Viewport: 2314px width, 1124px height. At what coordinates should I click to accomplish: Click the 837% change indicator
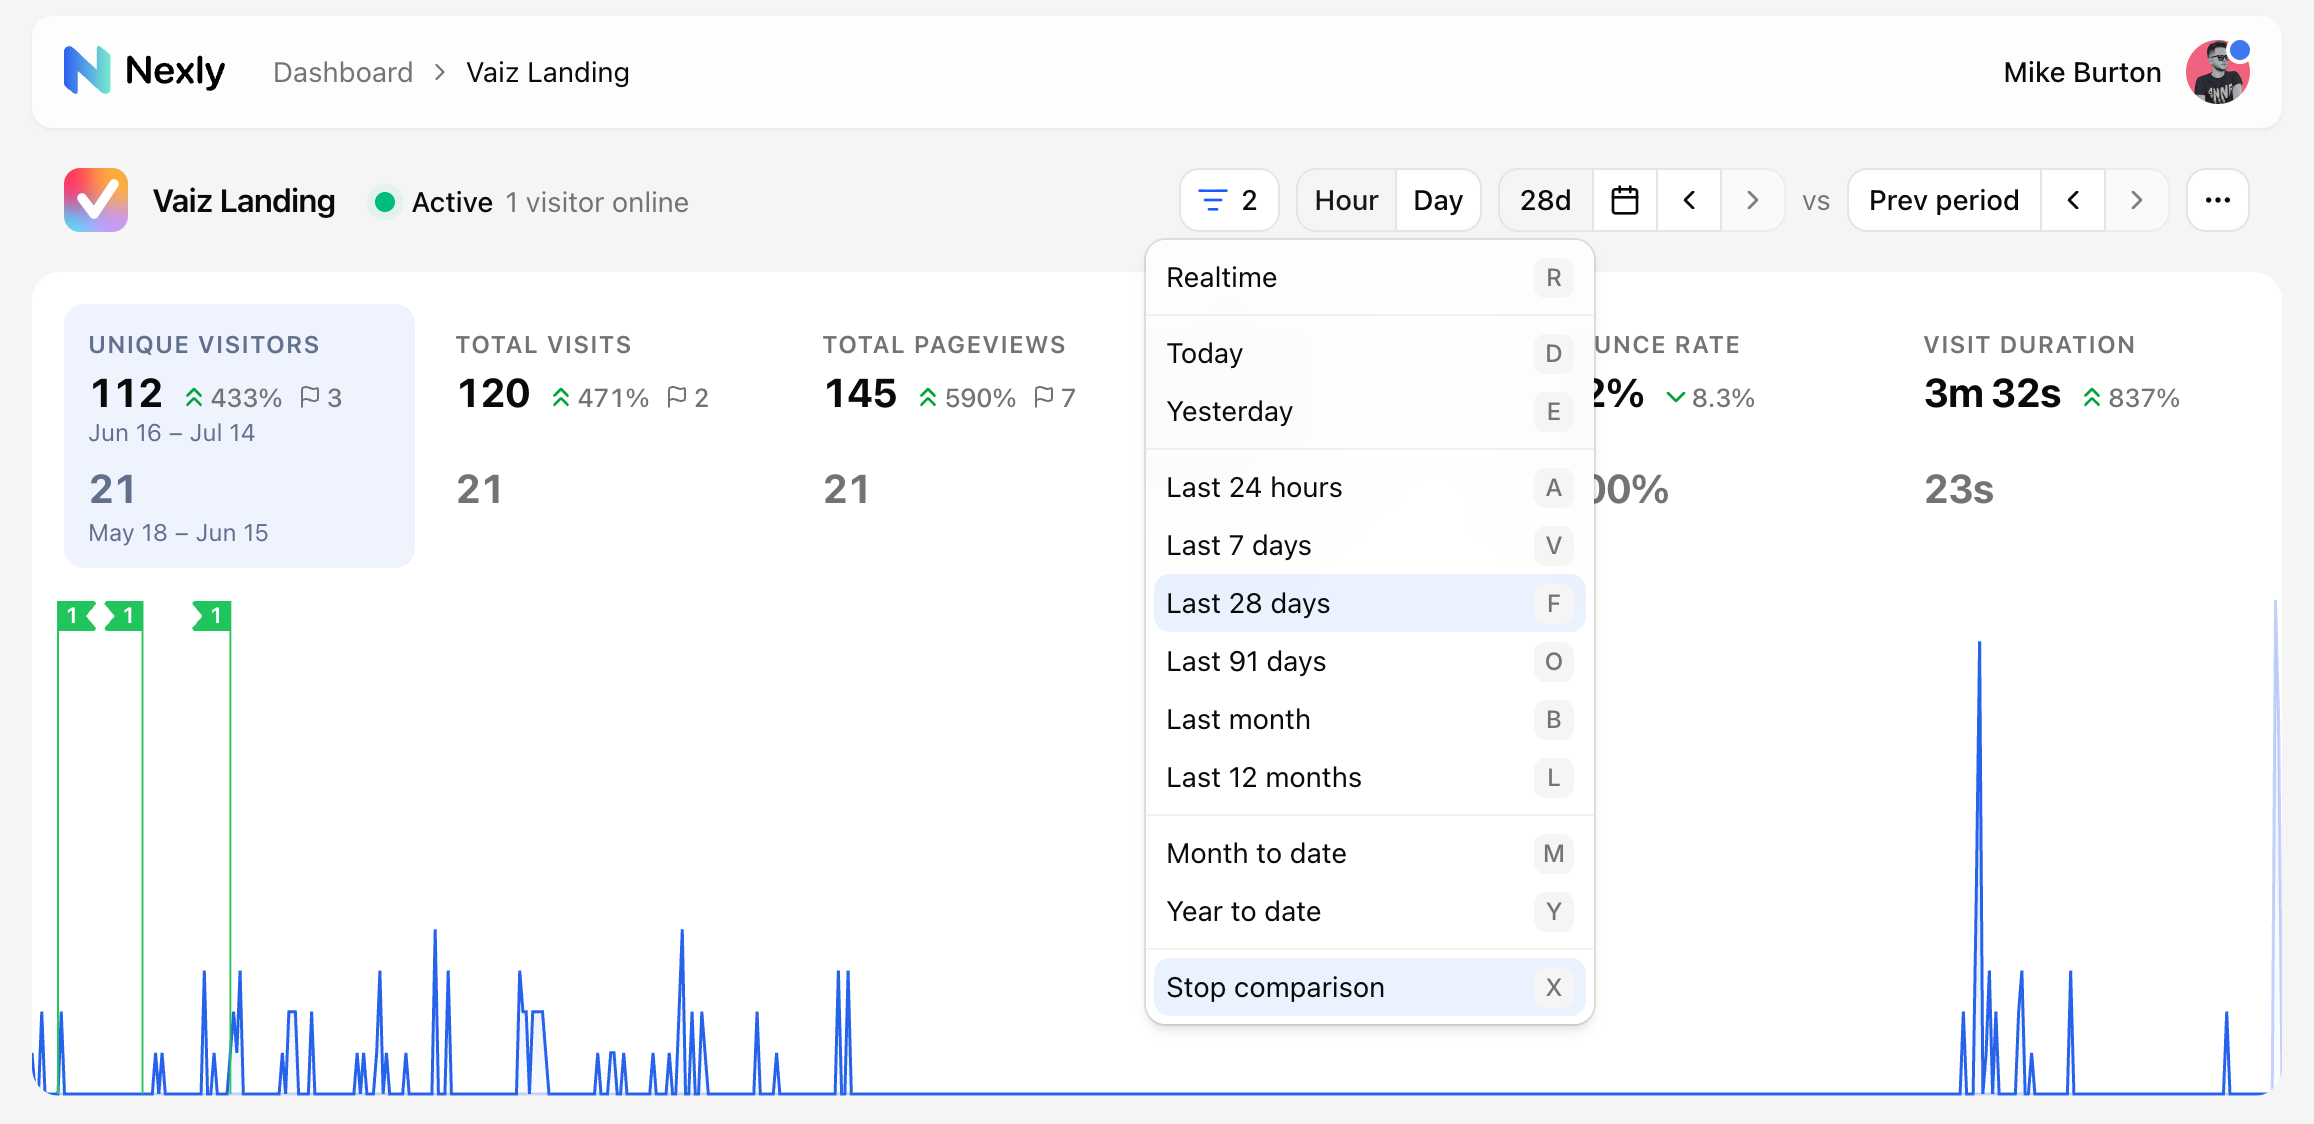click(2131, 397)
